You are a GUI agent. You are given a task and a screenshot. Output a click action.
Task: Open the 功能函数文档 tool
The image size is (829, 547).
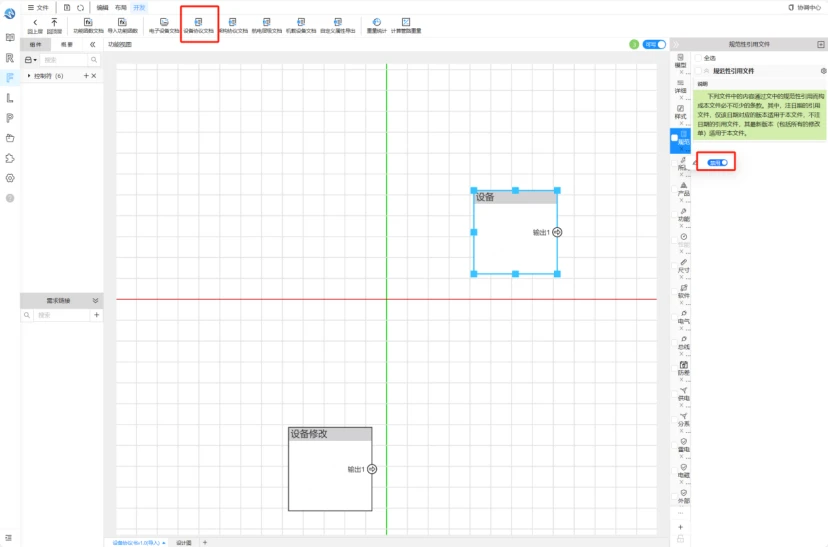[88, 25]
